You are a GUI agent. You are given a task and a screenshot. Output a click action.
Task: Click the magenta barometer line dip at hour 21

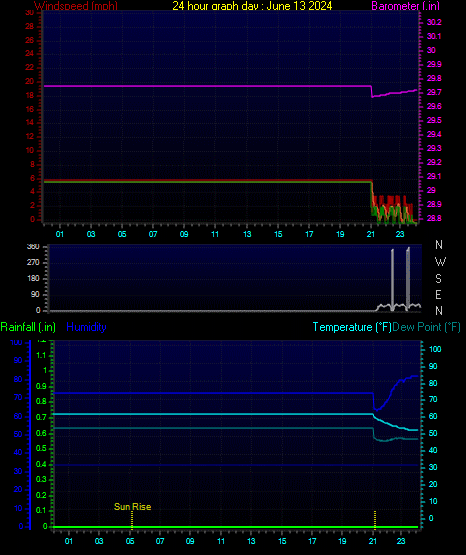tap(372, 92)
